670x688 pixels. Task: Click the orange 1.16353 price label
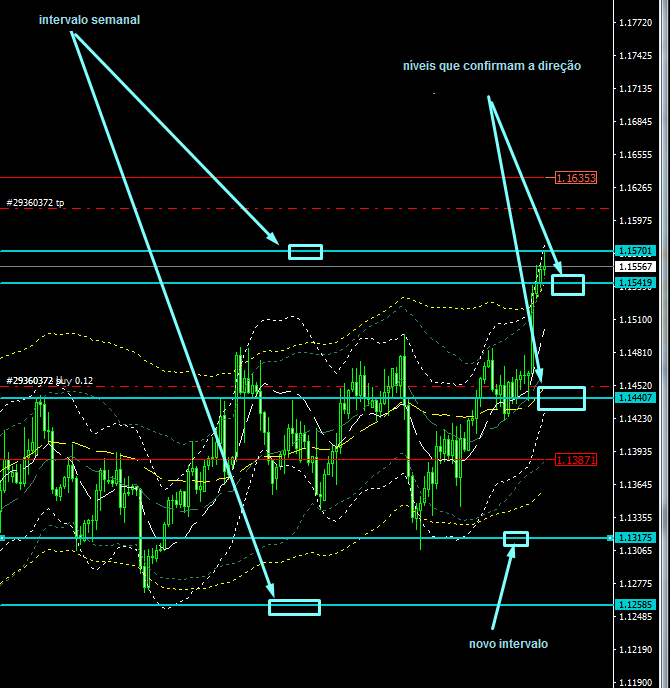click(576, 178)
